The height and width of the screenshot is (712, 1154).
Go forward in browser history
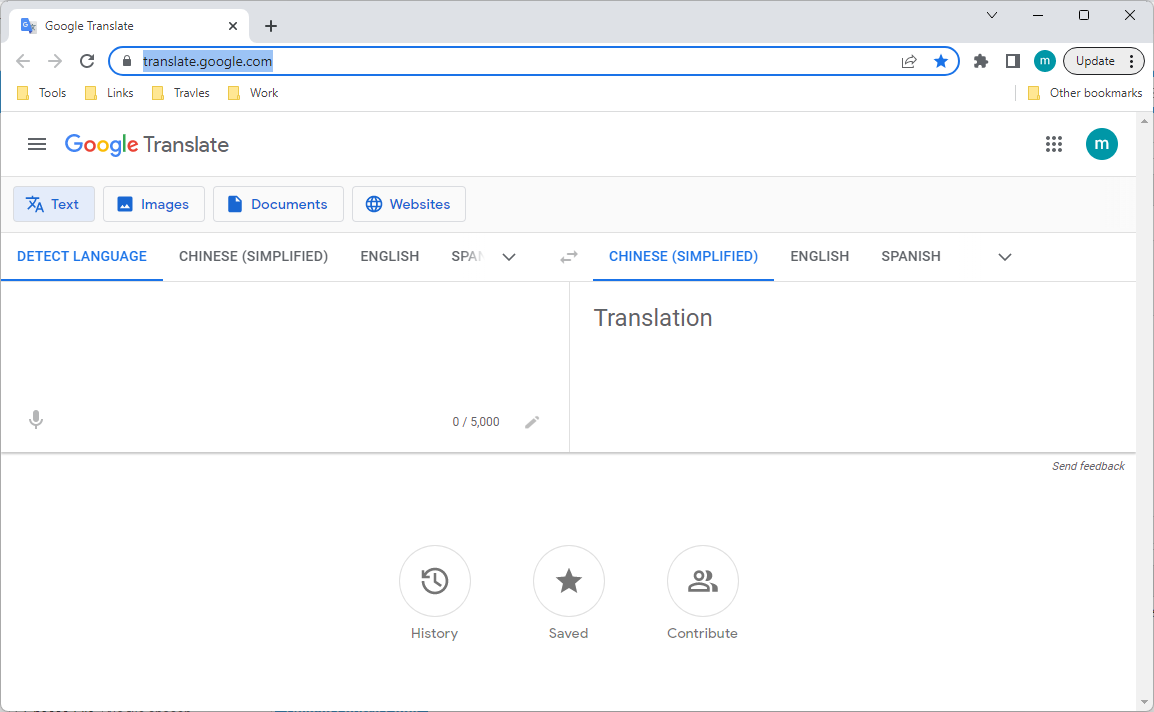54,61
